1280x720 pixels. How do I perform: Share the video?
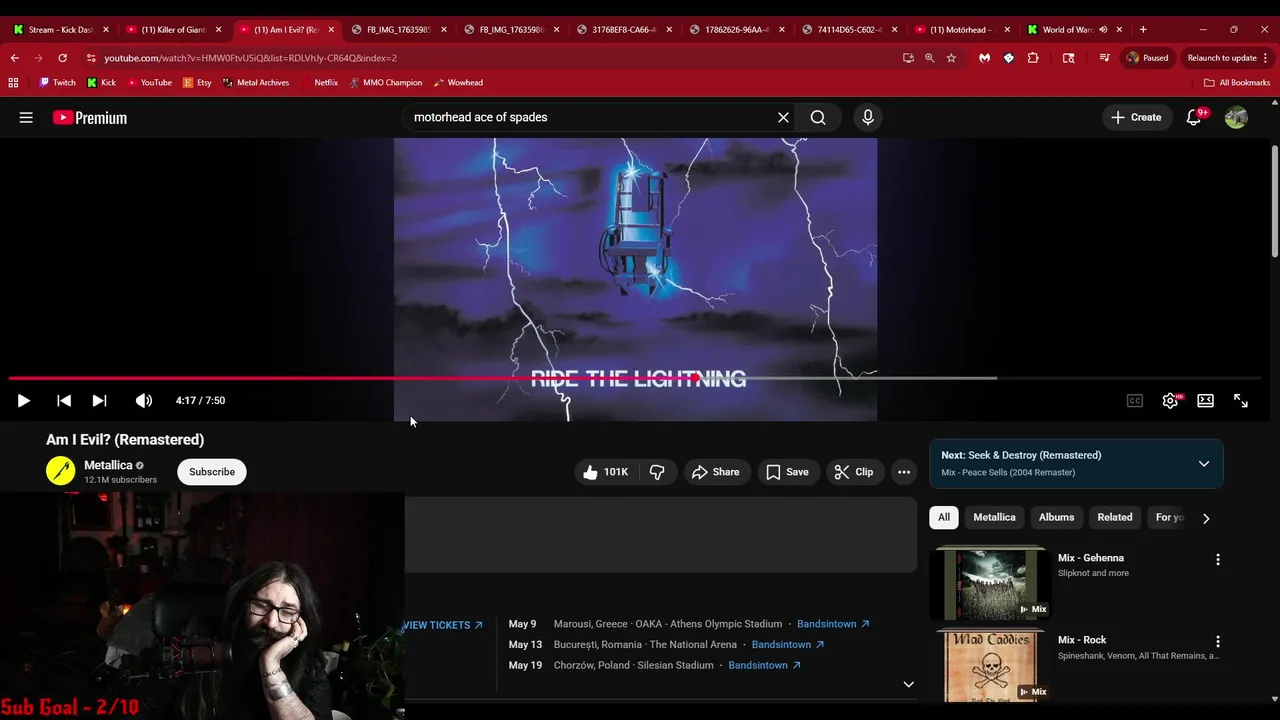[x=716, y=472]
